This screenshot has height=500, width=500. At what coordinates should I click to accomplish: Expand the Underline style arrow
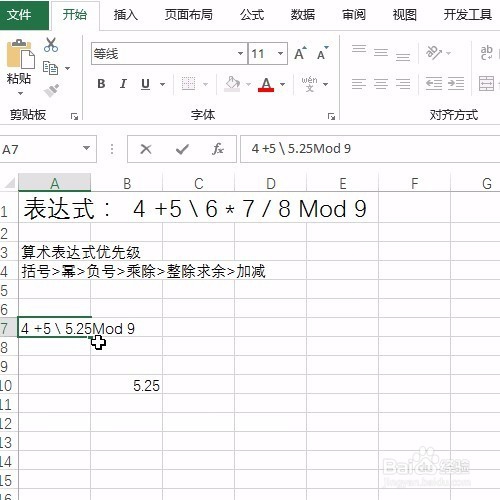[162, 84]
